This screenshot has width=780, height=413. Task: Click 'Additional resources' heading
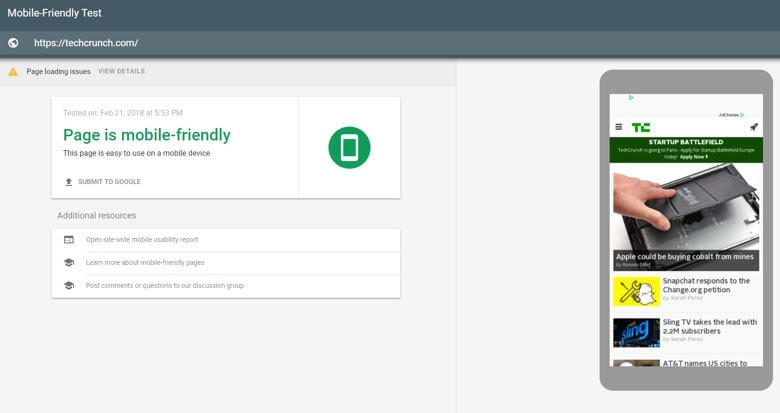tap(97, 215)
